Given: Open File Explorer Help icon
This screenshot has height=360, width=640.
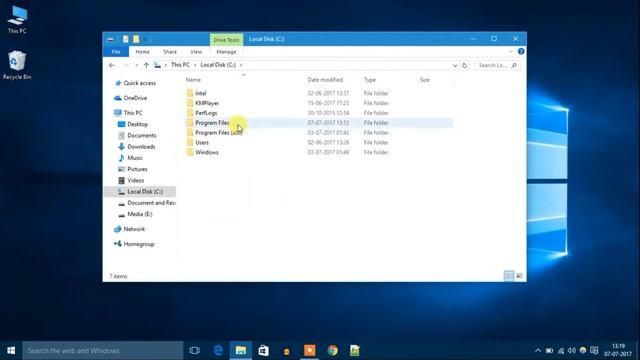Looking at the screenshot, I should (x=521, y=51).
